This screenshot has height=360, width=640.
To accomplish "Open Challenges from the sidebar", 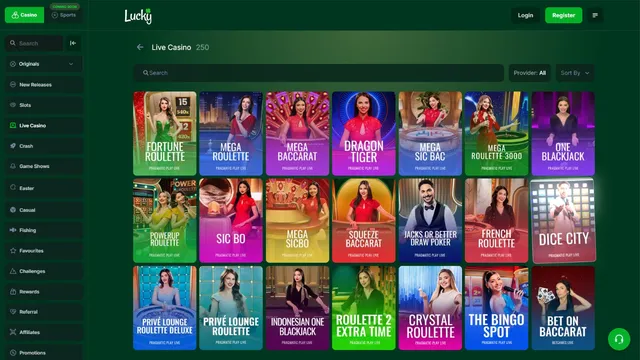I will [44, 271].
